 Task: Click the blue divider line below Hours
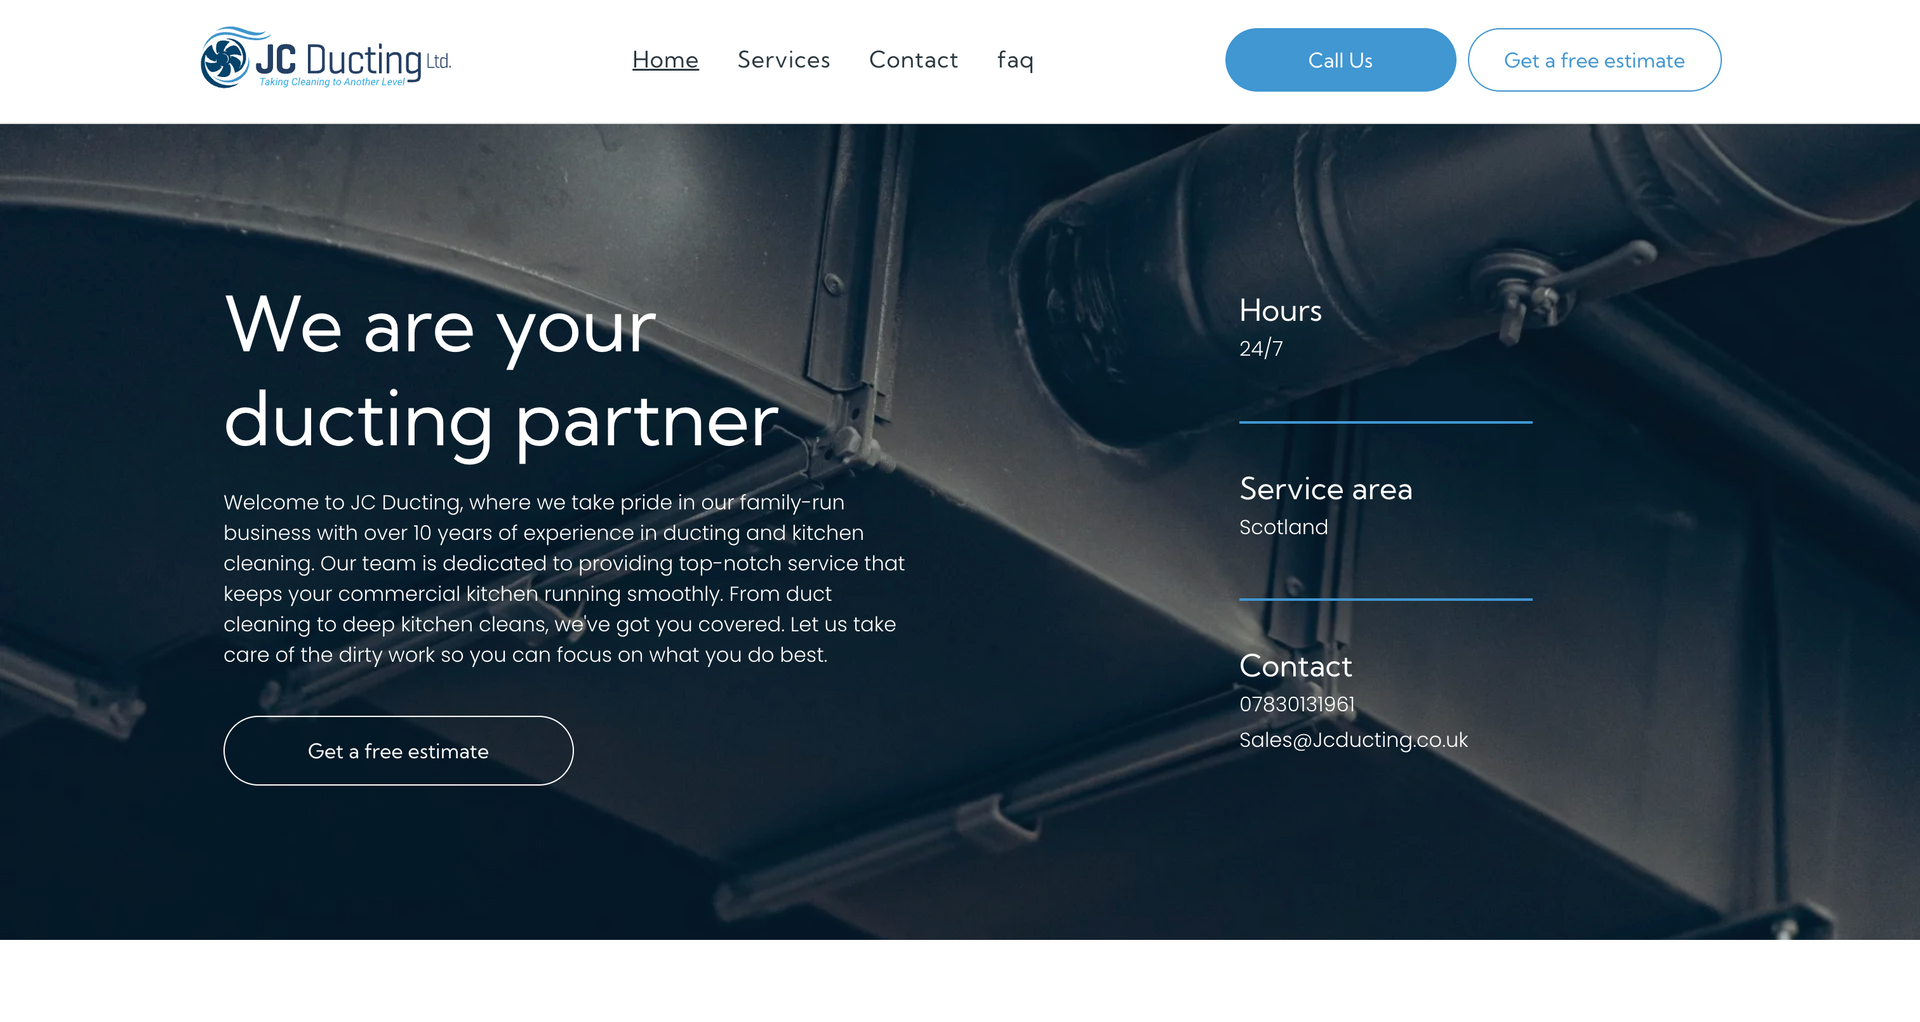pyautogui.click(x=1385, y=422)
